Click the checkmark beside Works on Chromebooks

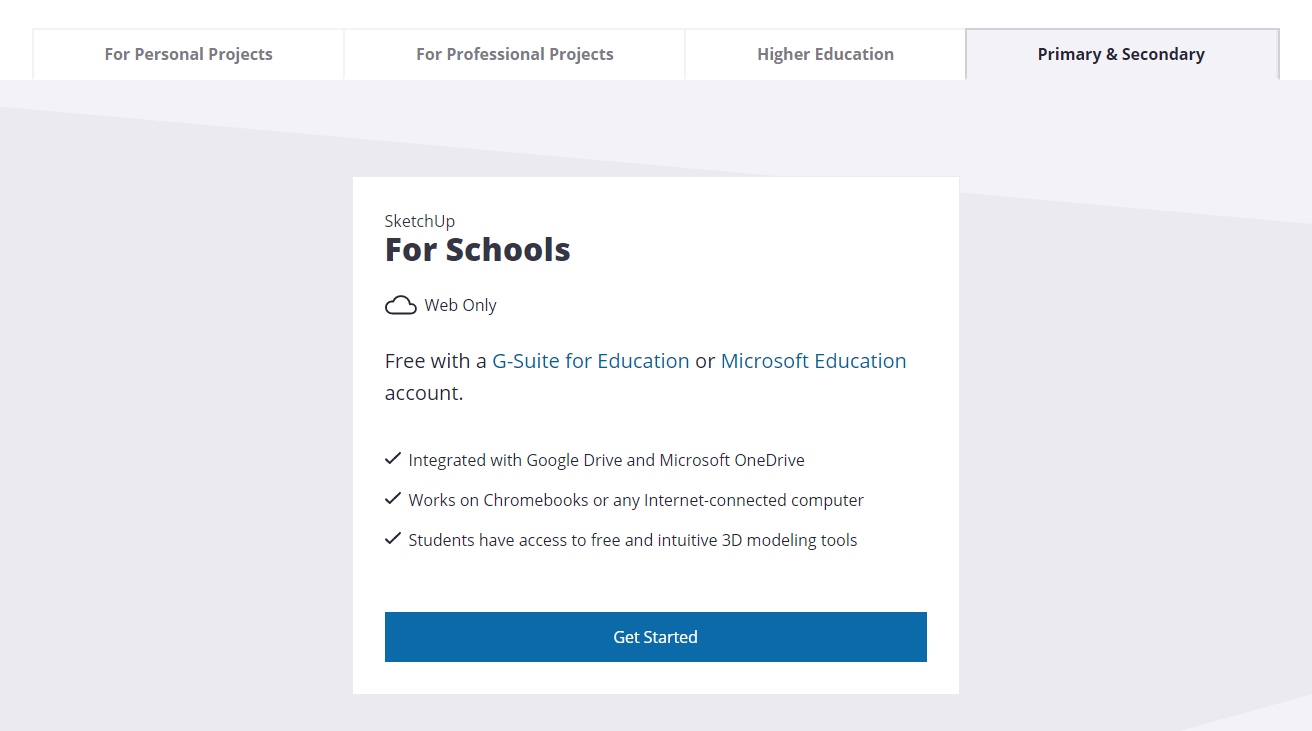click(x=393, y=498)
